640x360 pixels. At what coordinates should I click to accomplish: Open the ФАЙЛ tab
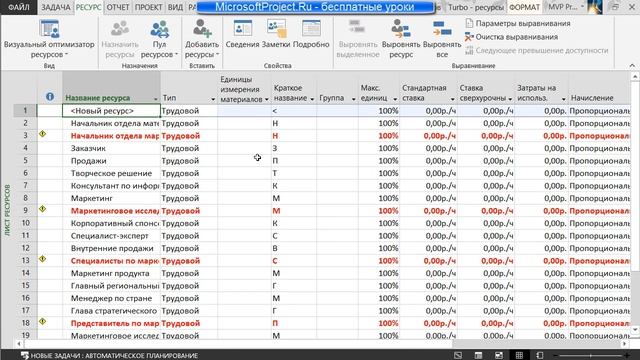[x=19, y=7]
